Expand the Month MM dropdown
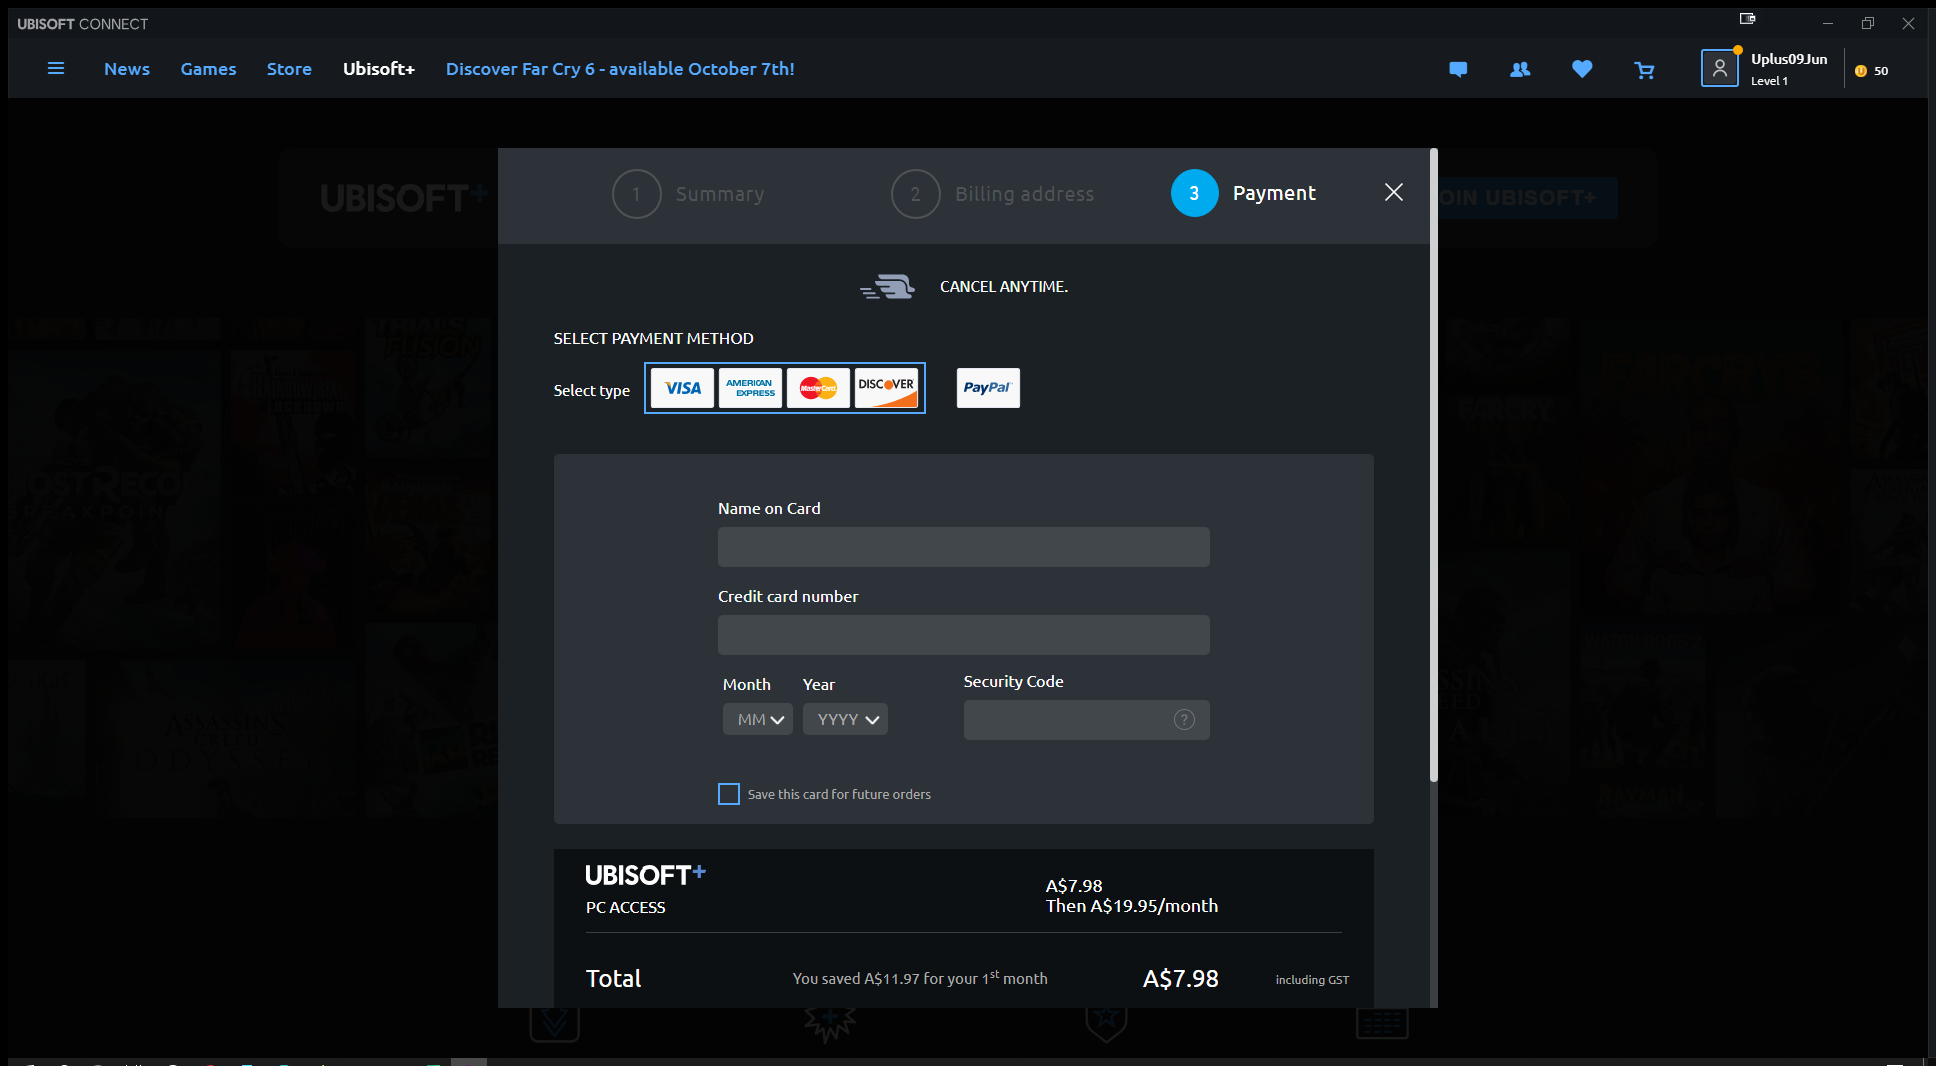1936x1066 pixels. [758, 720]
